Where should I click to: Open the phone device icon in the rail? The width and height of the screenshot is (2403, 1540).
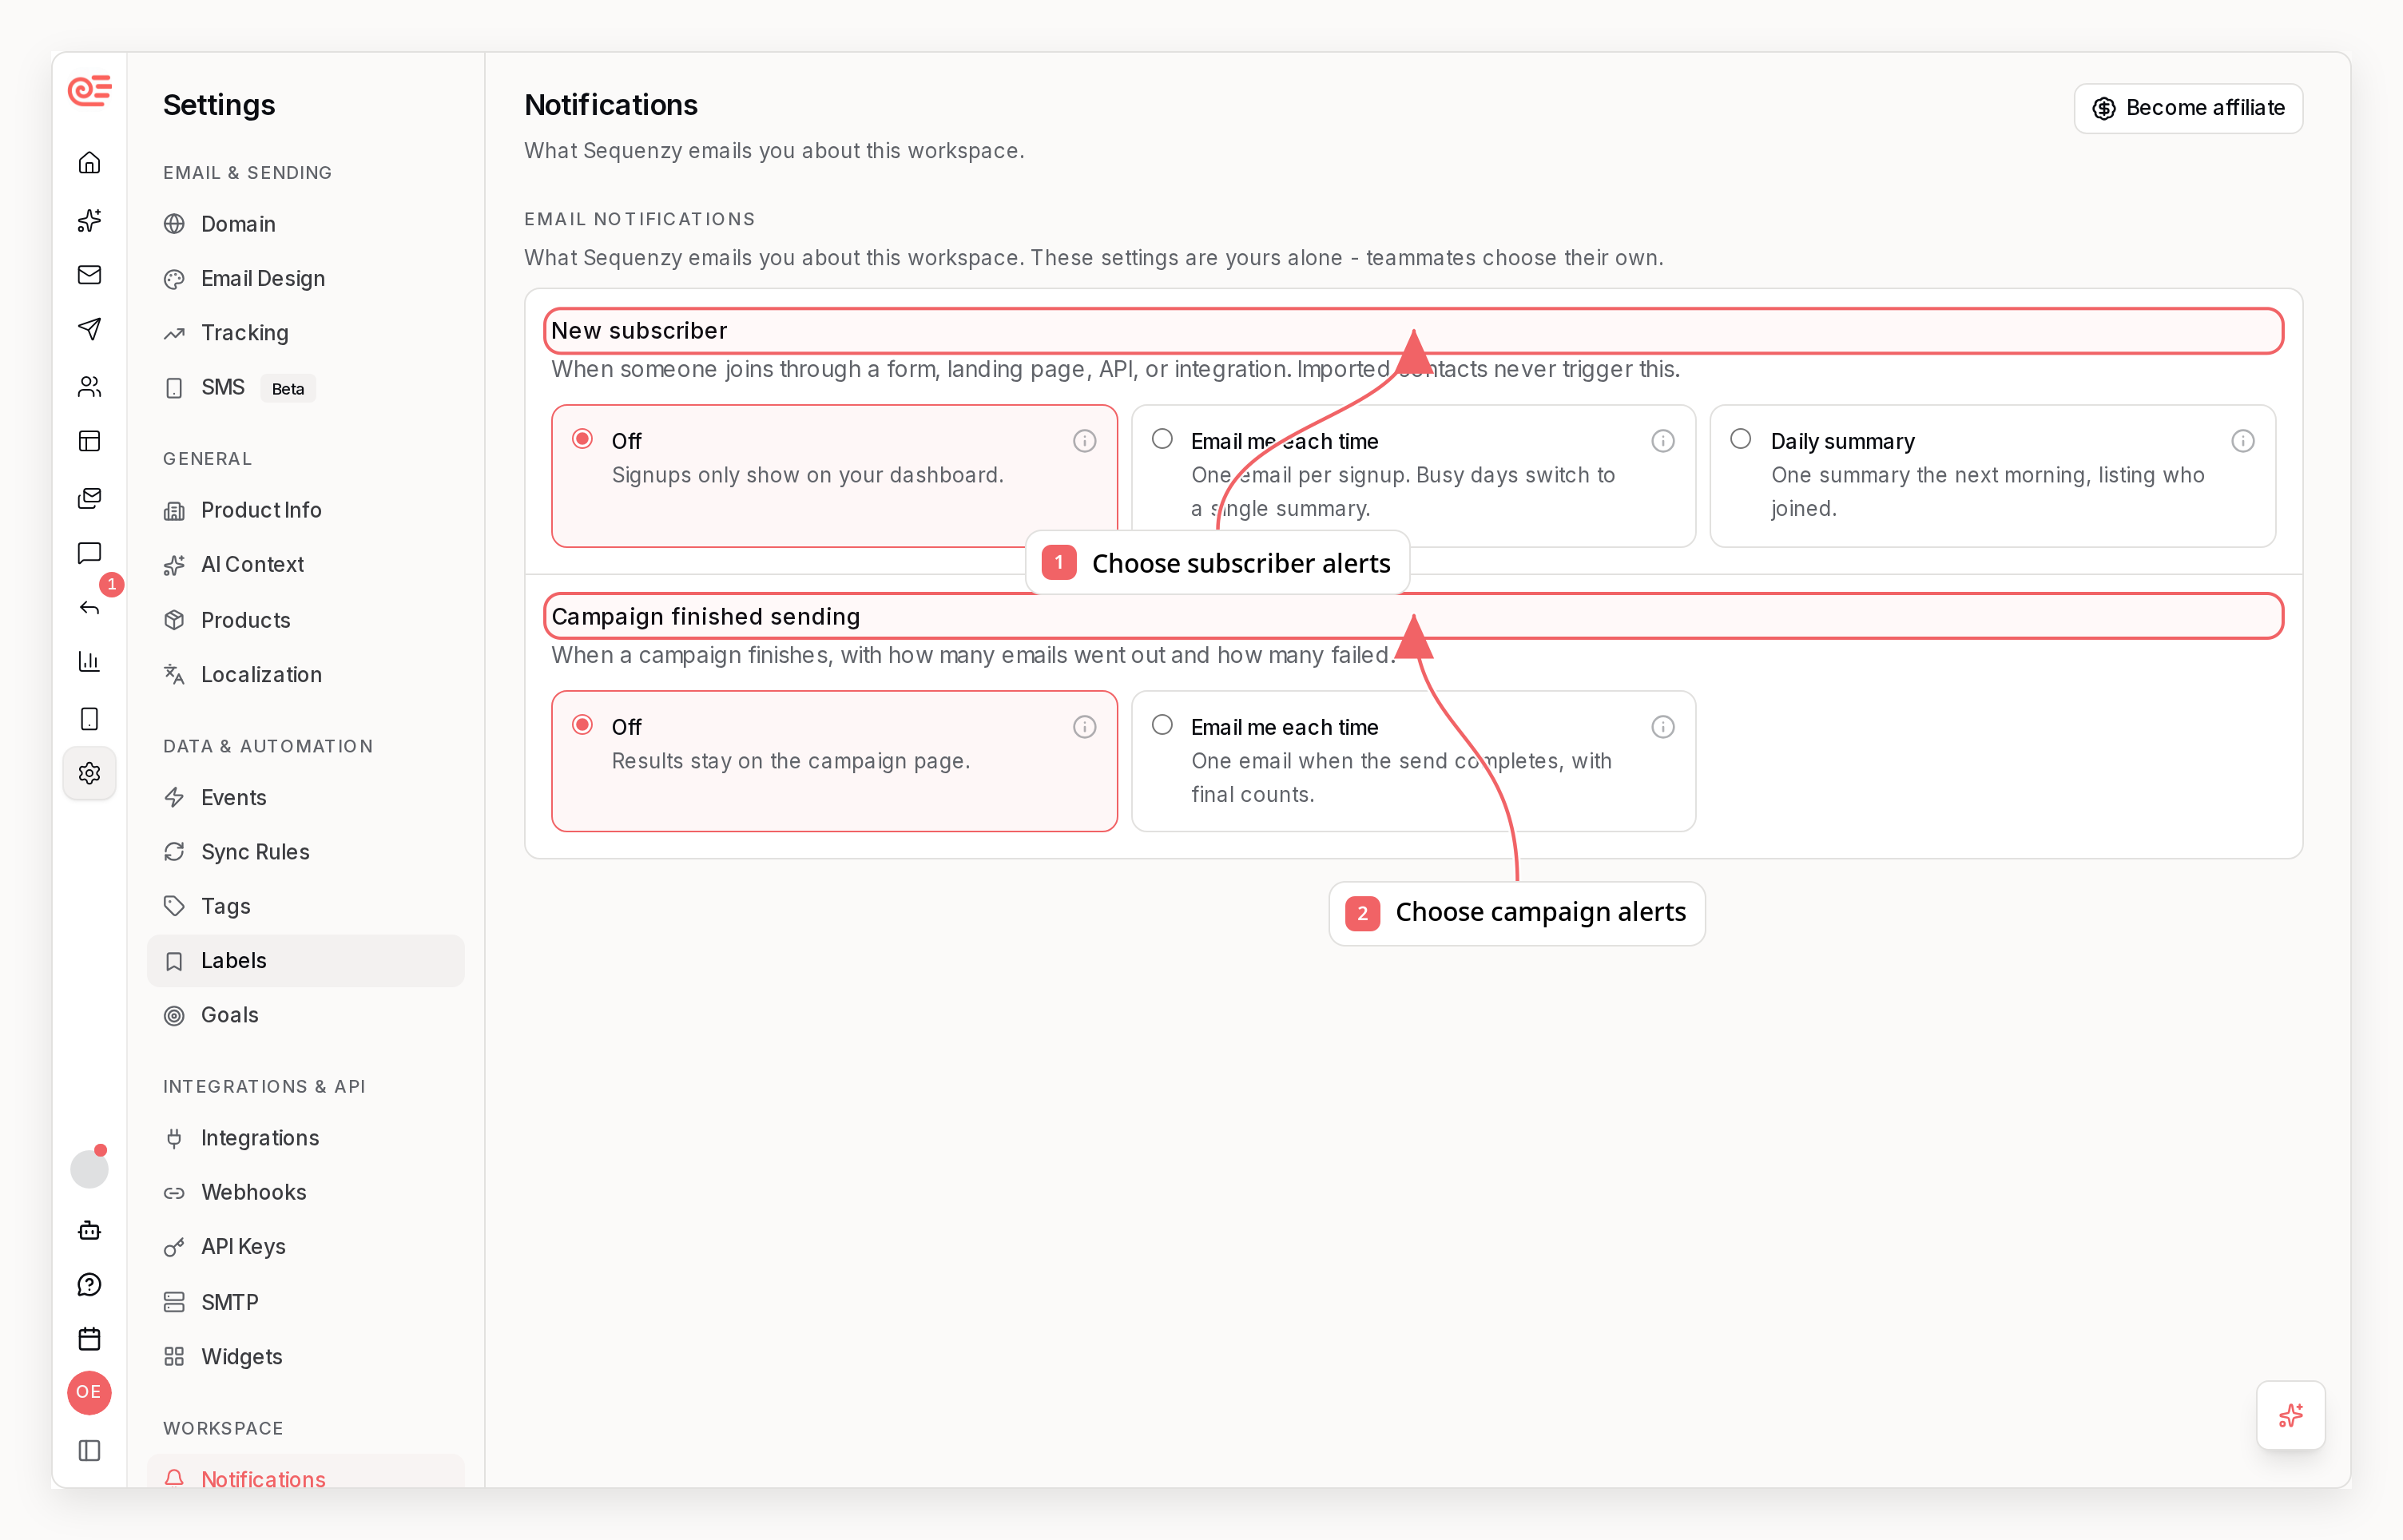[x=89, y=719]
